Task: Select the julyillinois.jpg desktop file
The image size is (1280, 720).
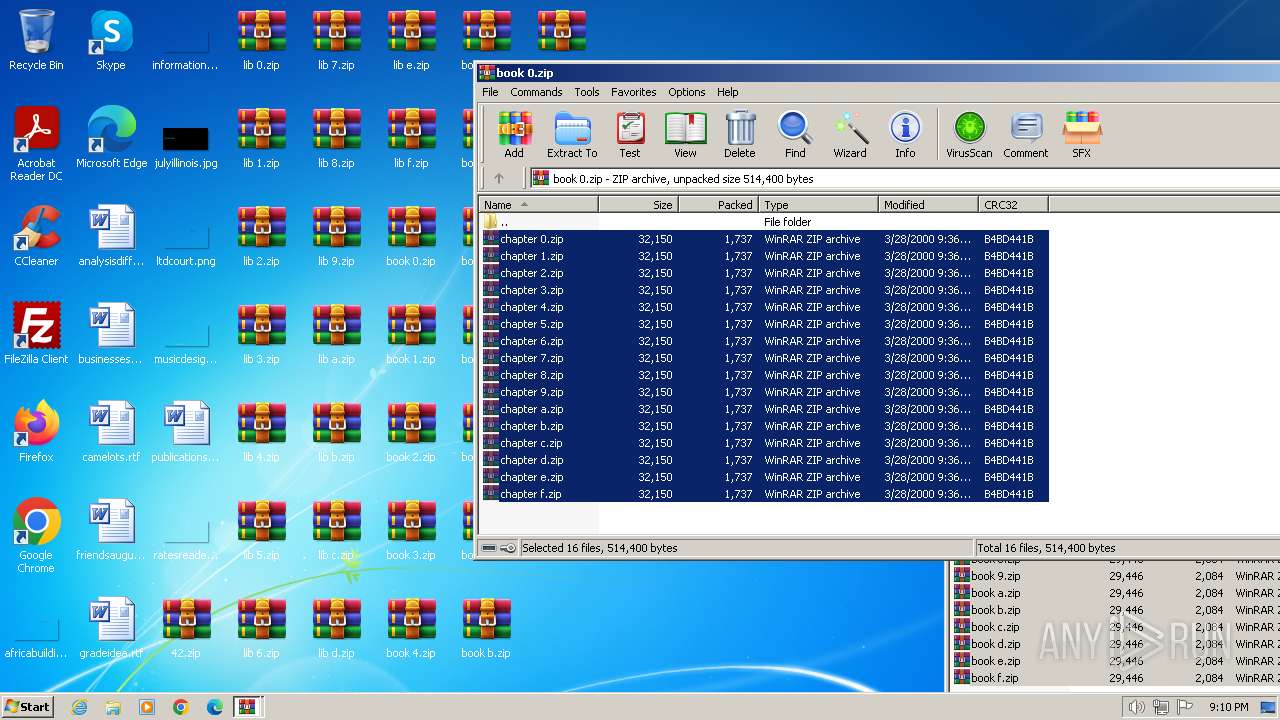Action: tap(186, 146)
